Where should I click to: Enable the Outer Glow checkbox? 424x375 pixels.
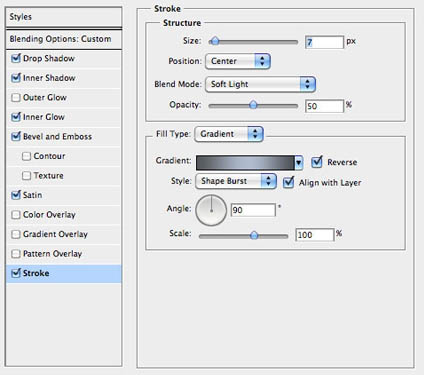click(16, 98)
